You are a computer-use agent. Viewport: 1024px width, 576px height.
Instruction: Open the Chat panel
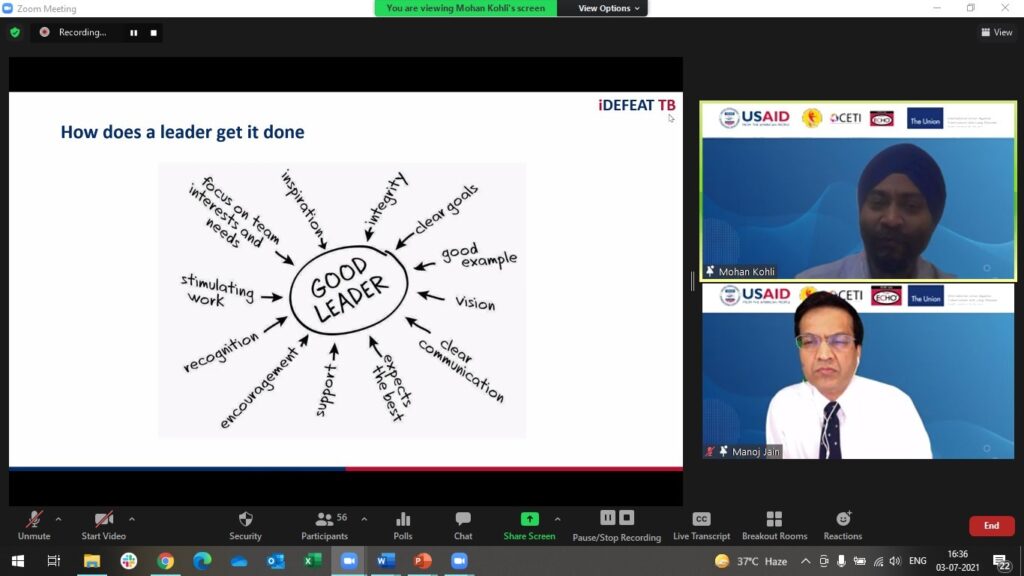463,520
